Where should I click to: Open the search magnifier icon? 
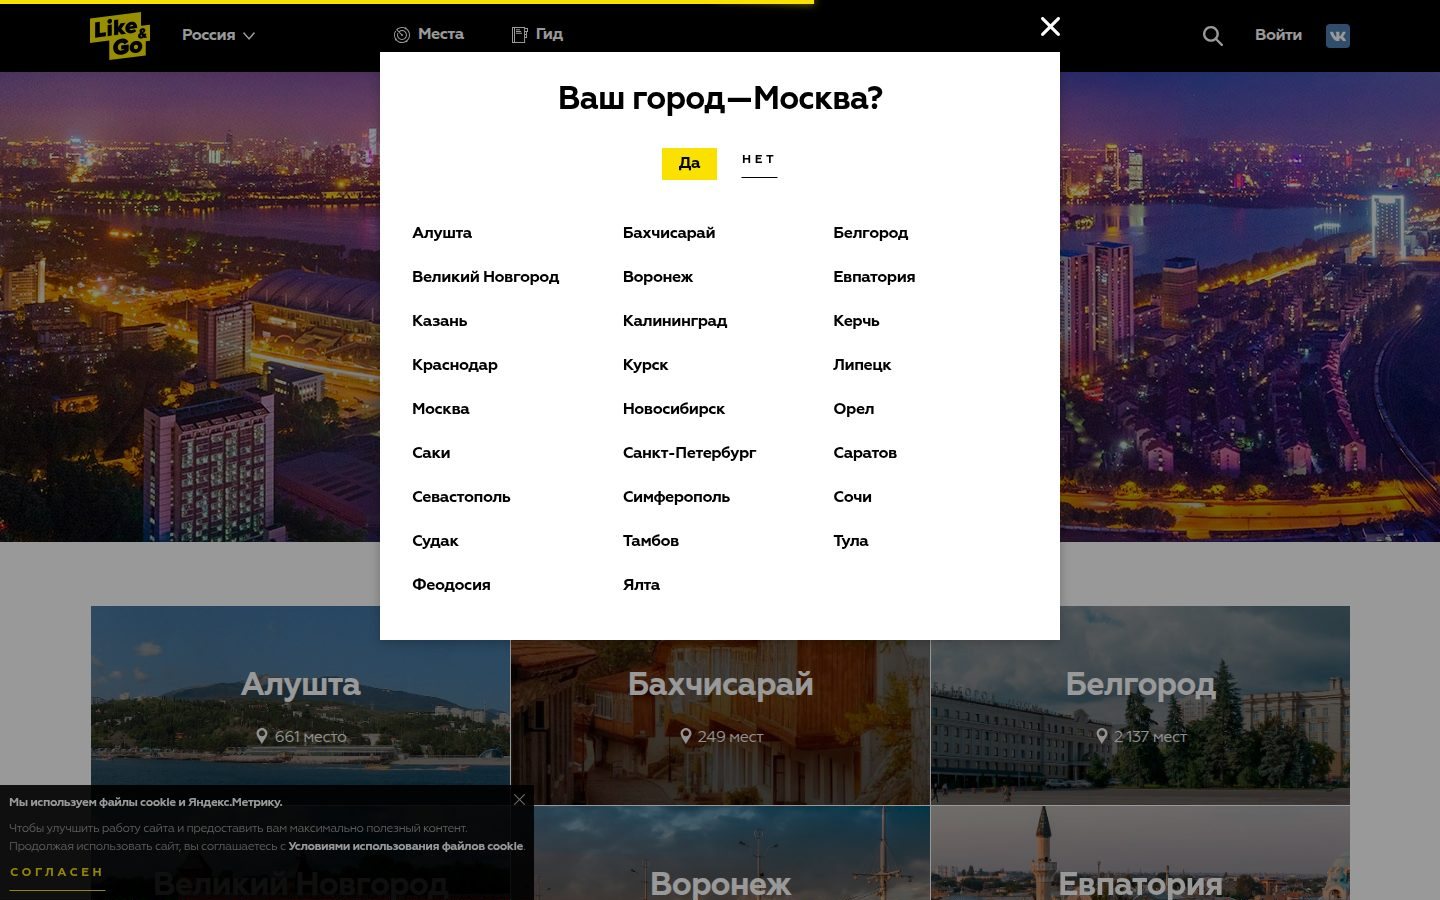pos(1212,36)
